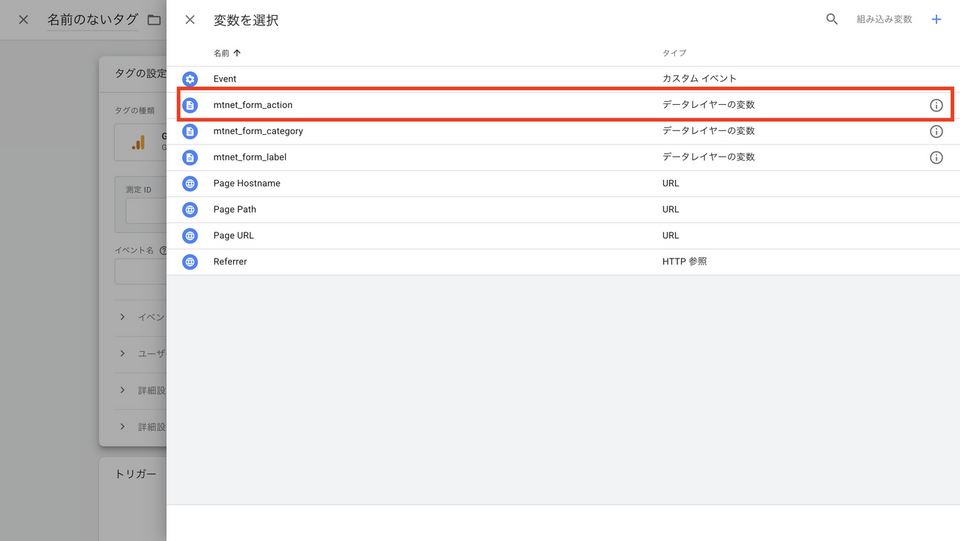The image size is (960, 541).
Task: Close the variable selection panel
Action: click(190, 20)
